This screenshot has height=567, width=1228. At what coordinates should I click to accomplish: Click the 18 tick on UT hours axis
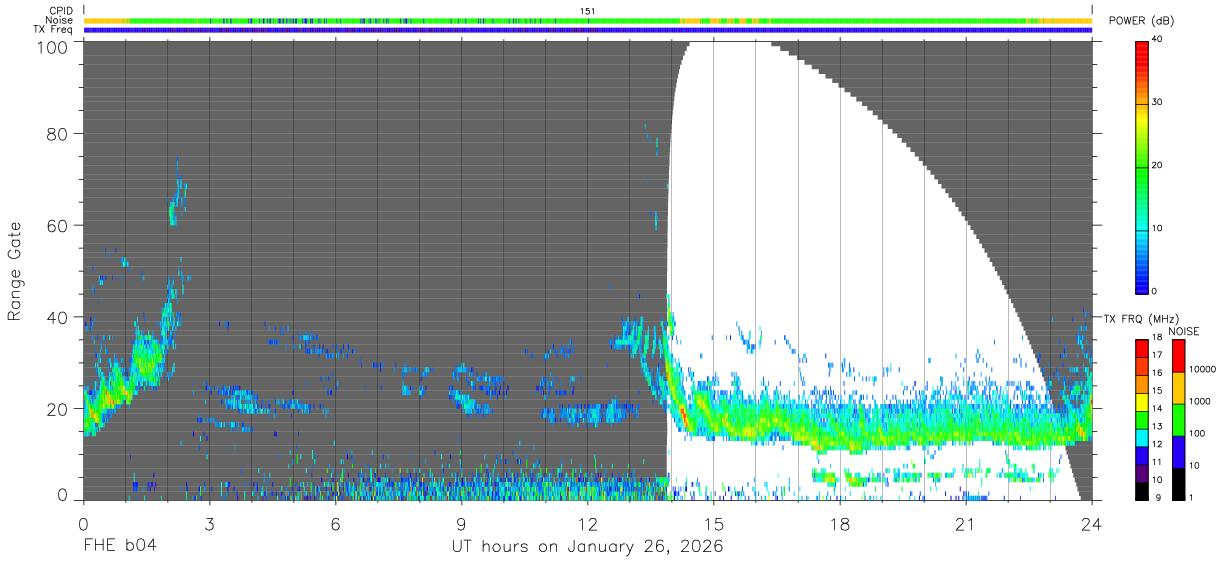click(840, 523)
